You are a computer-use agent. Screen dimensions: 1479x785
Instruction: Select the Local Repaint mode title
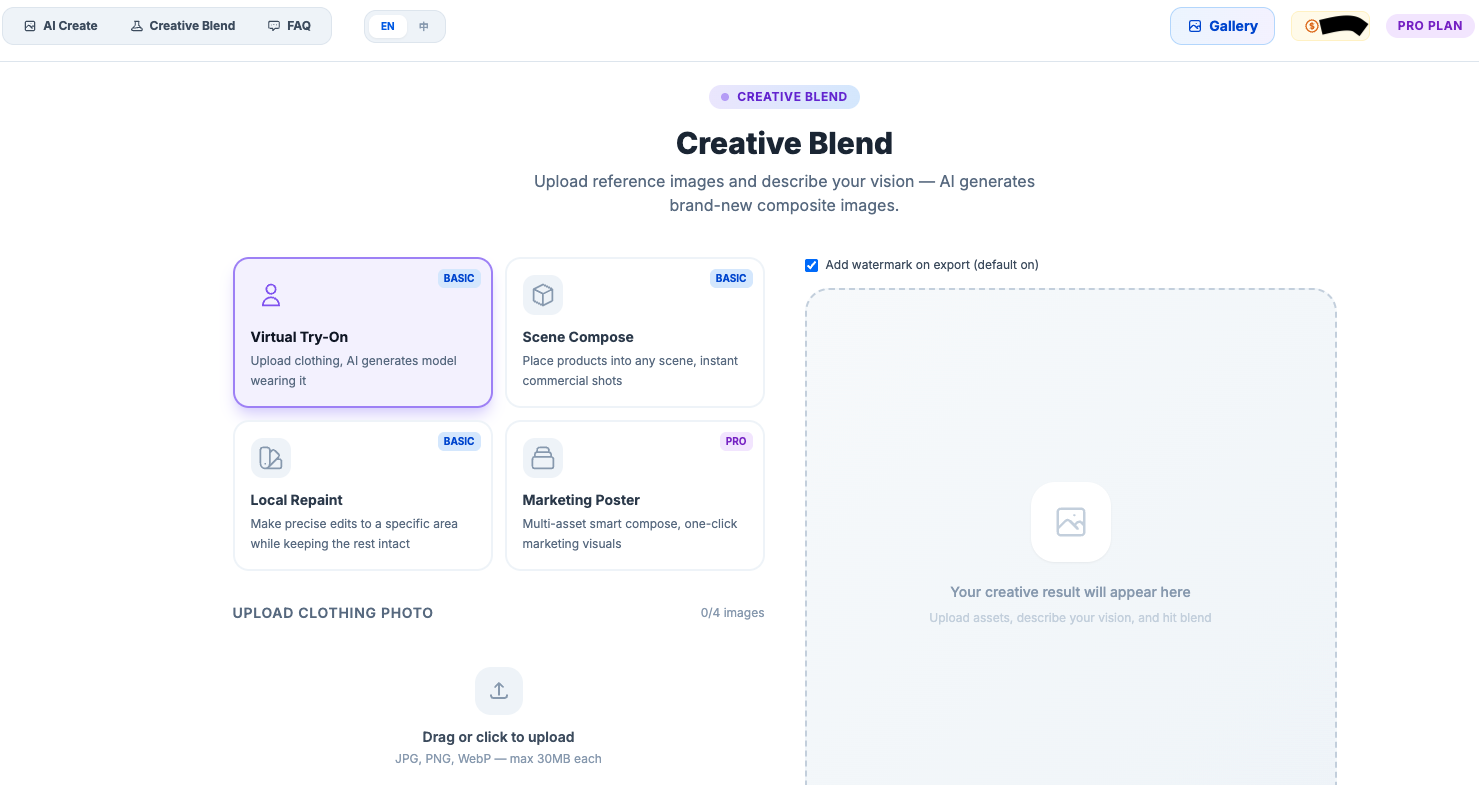pos(296,500)
